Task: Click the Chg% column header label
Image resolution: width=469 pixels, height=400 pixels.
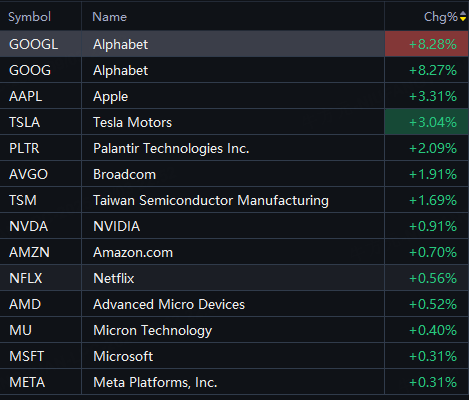Action: (x=441, y=17)
